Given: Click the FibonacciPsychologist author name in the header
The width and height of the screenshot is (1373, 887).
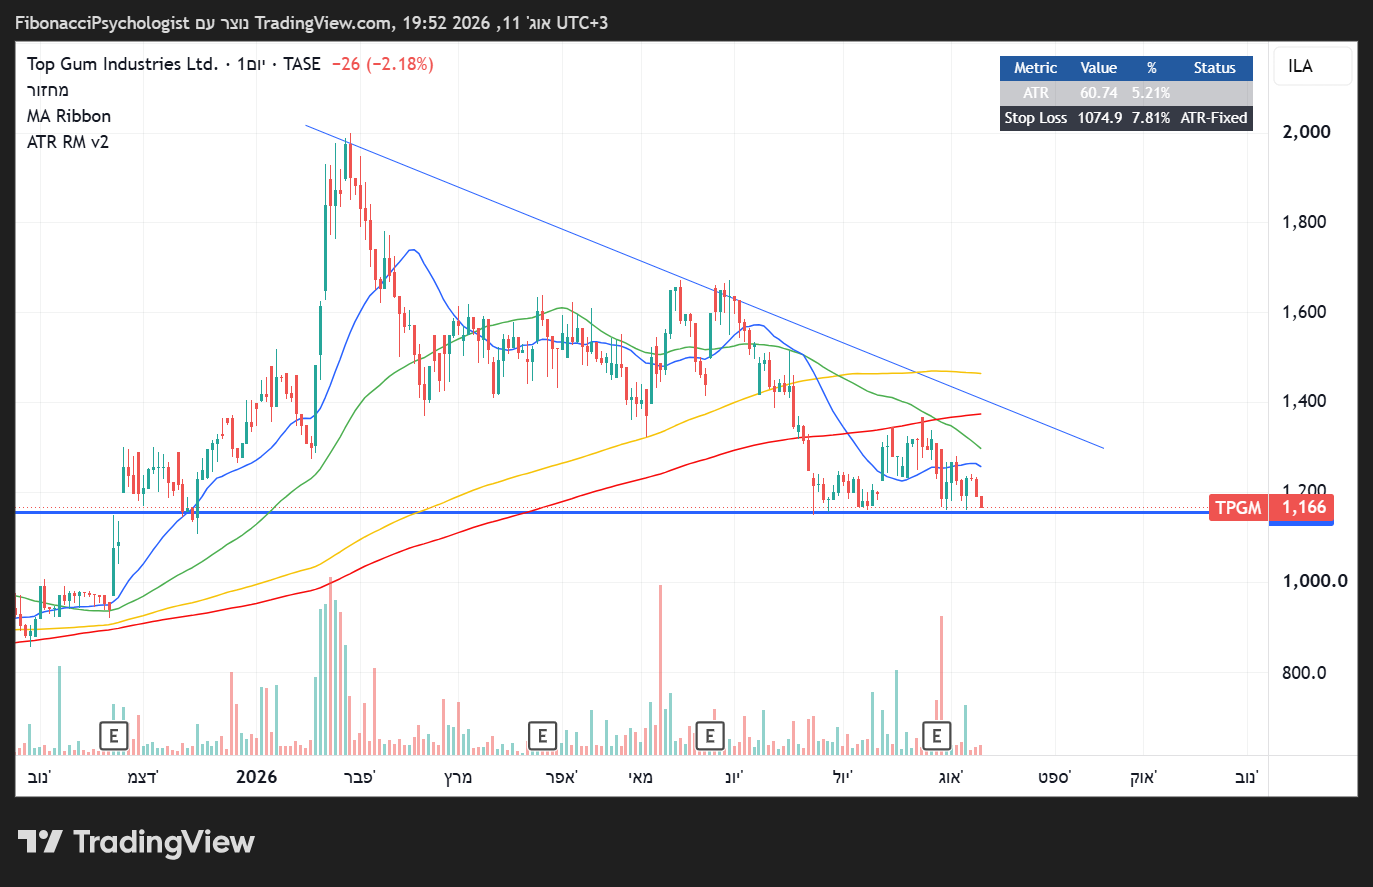Looking at the screenshot, I should click(102, 23).
